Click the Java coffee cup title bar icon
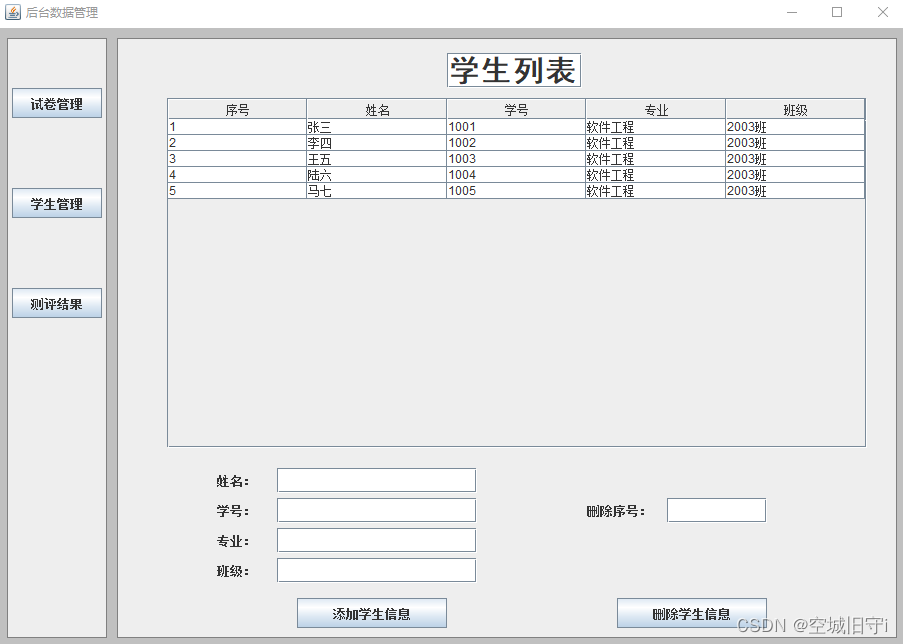The image size is (903, 644). [x=13, y=12]
